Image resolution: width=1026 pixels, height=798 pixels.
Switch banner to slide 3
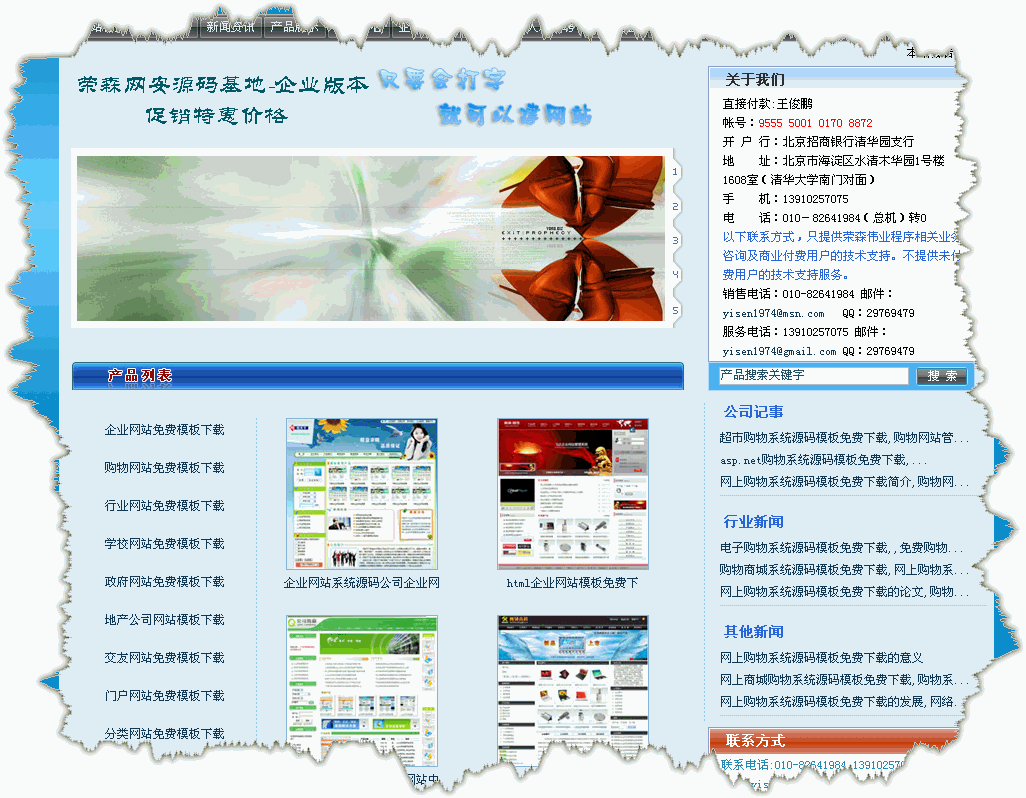(x=675, y=240)
